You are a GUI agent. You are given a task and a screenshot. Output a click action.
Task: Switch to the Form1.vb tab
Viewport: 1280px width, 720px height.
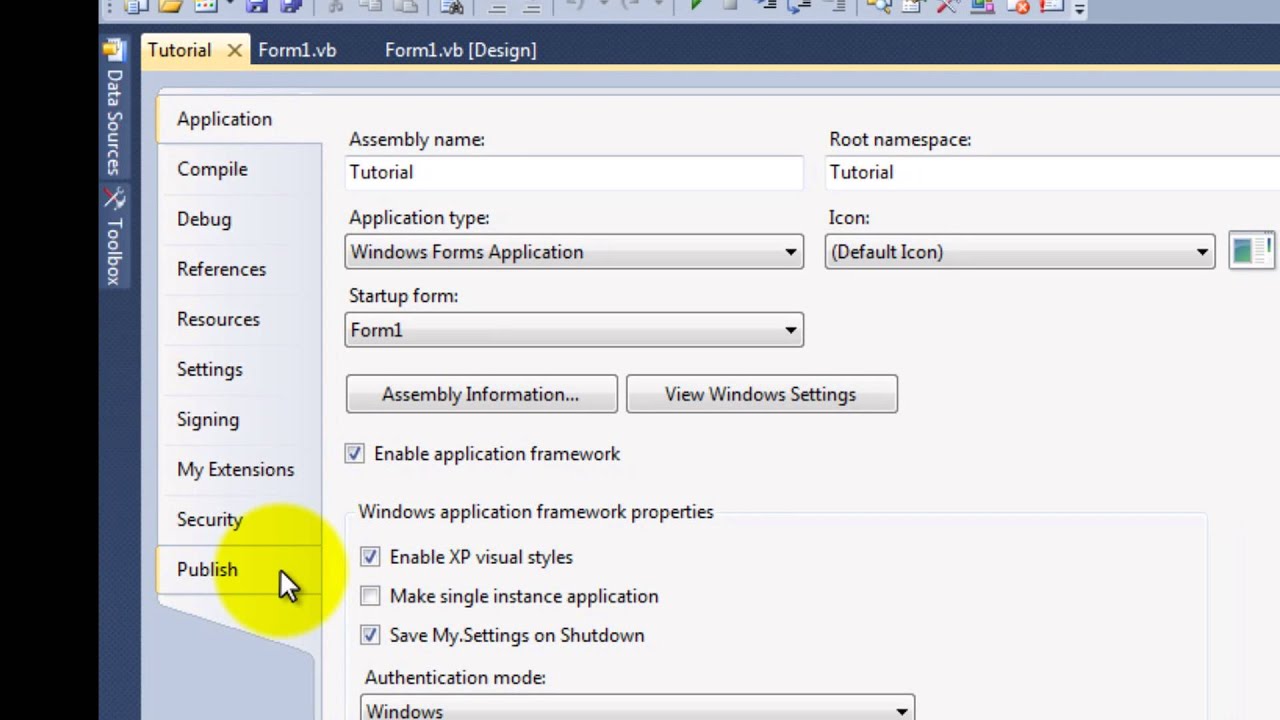pos(297,50)
